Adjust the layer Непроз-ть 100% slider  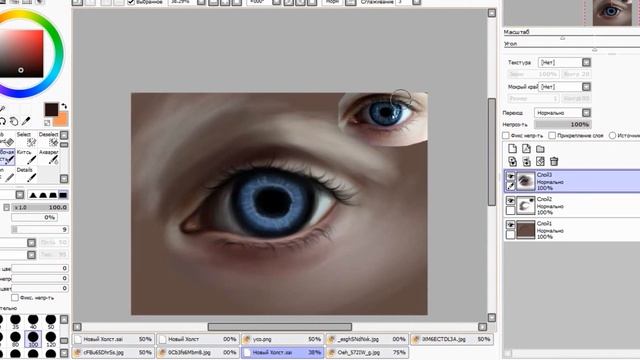562,124
